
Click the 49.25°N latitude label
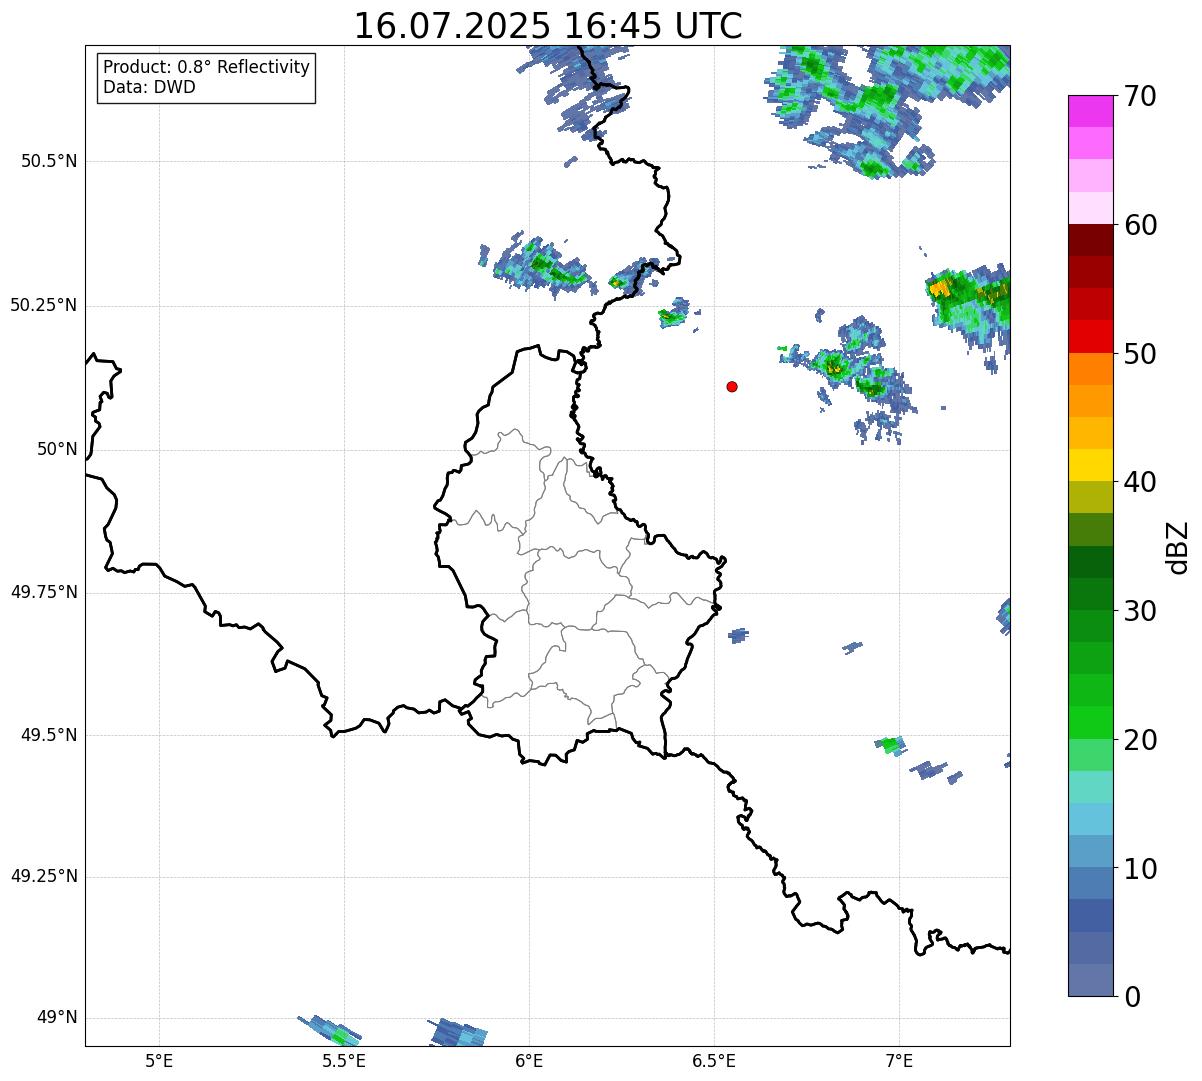44,876
